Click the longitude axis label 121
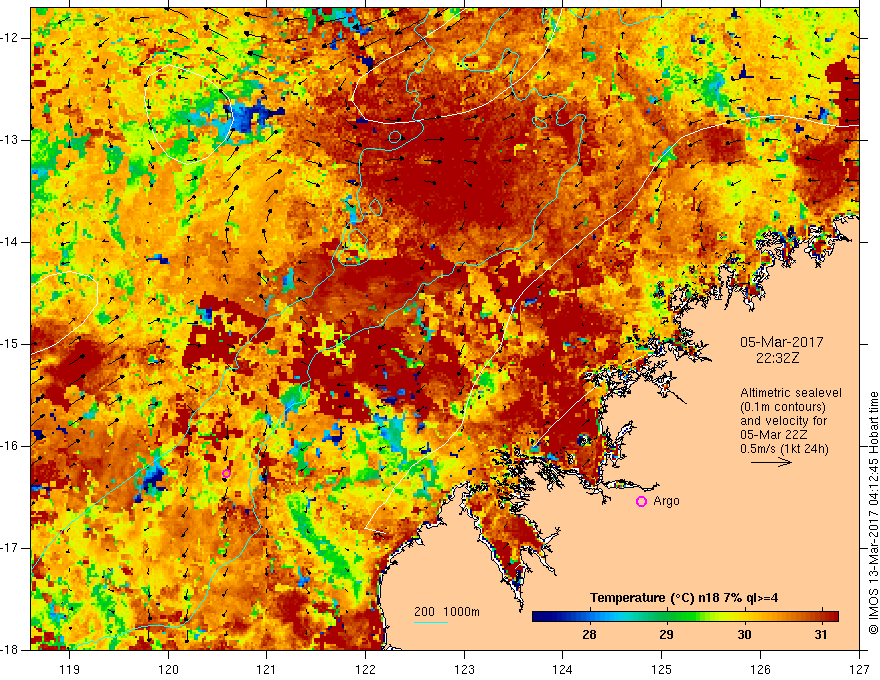The width and height of the screenshot is (880, 680). 267,669
